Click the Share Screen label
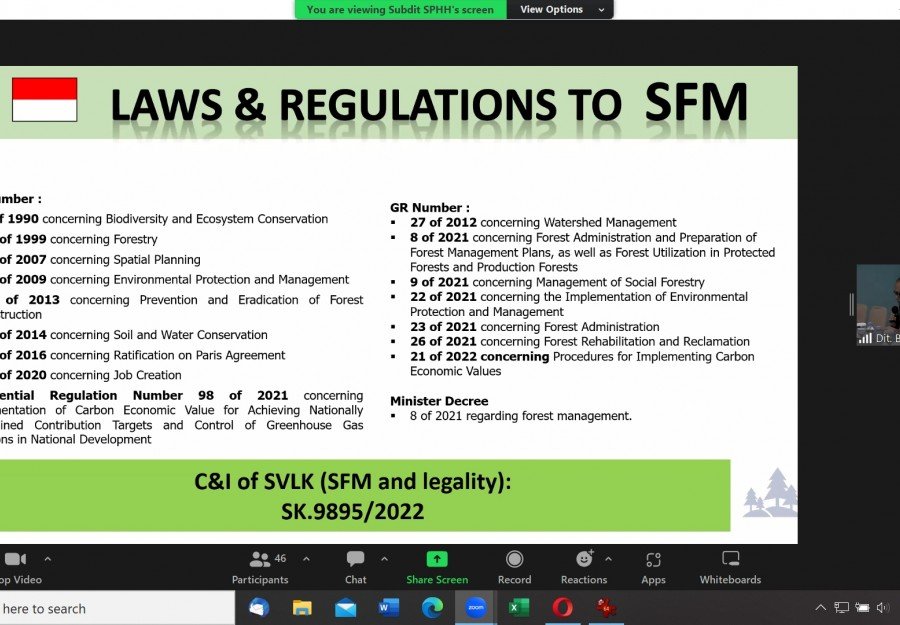Screen dimensions: 900x625 437,580
